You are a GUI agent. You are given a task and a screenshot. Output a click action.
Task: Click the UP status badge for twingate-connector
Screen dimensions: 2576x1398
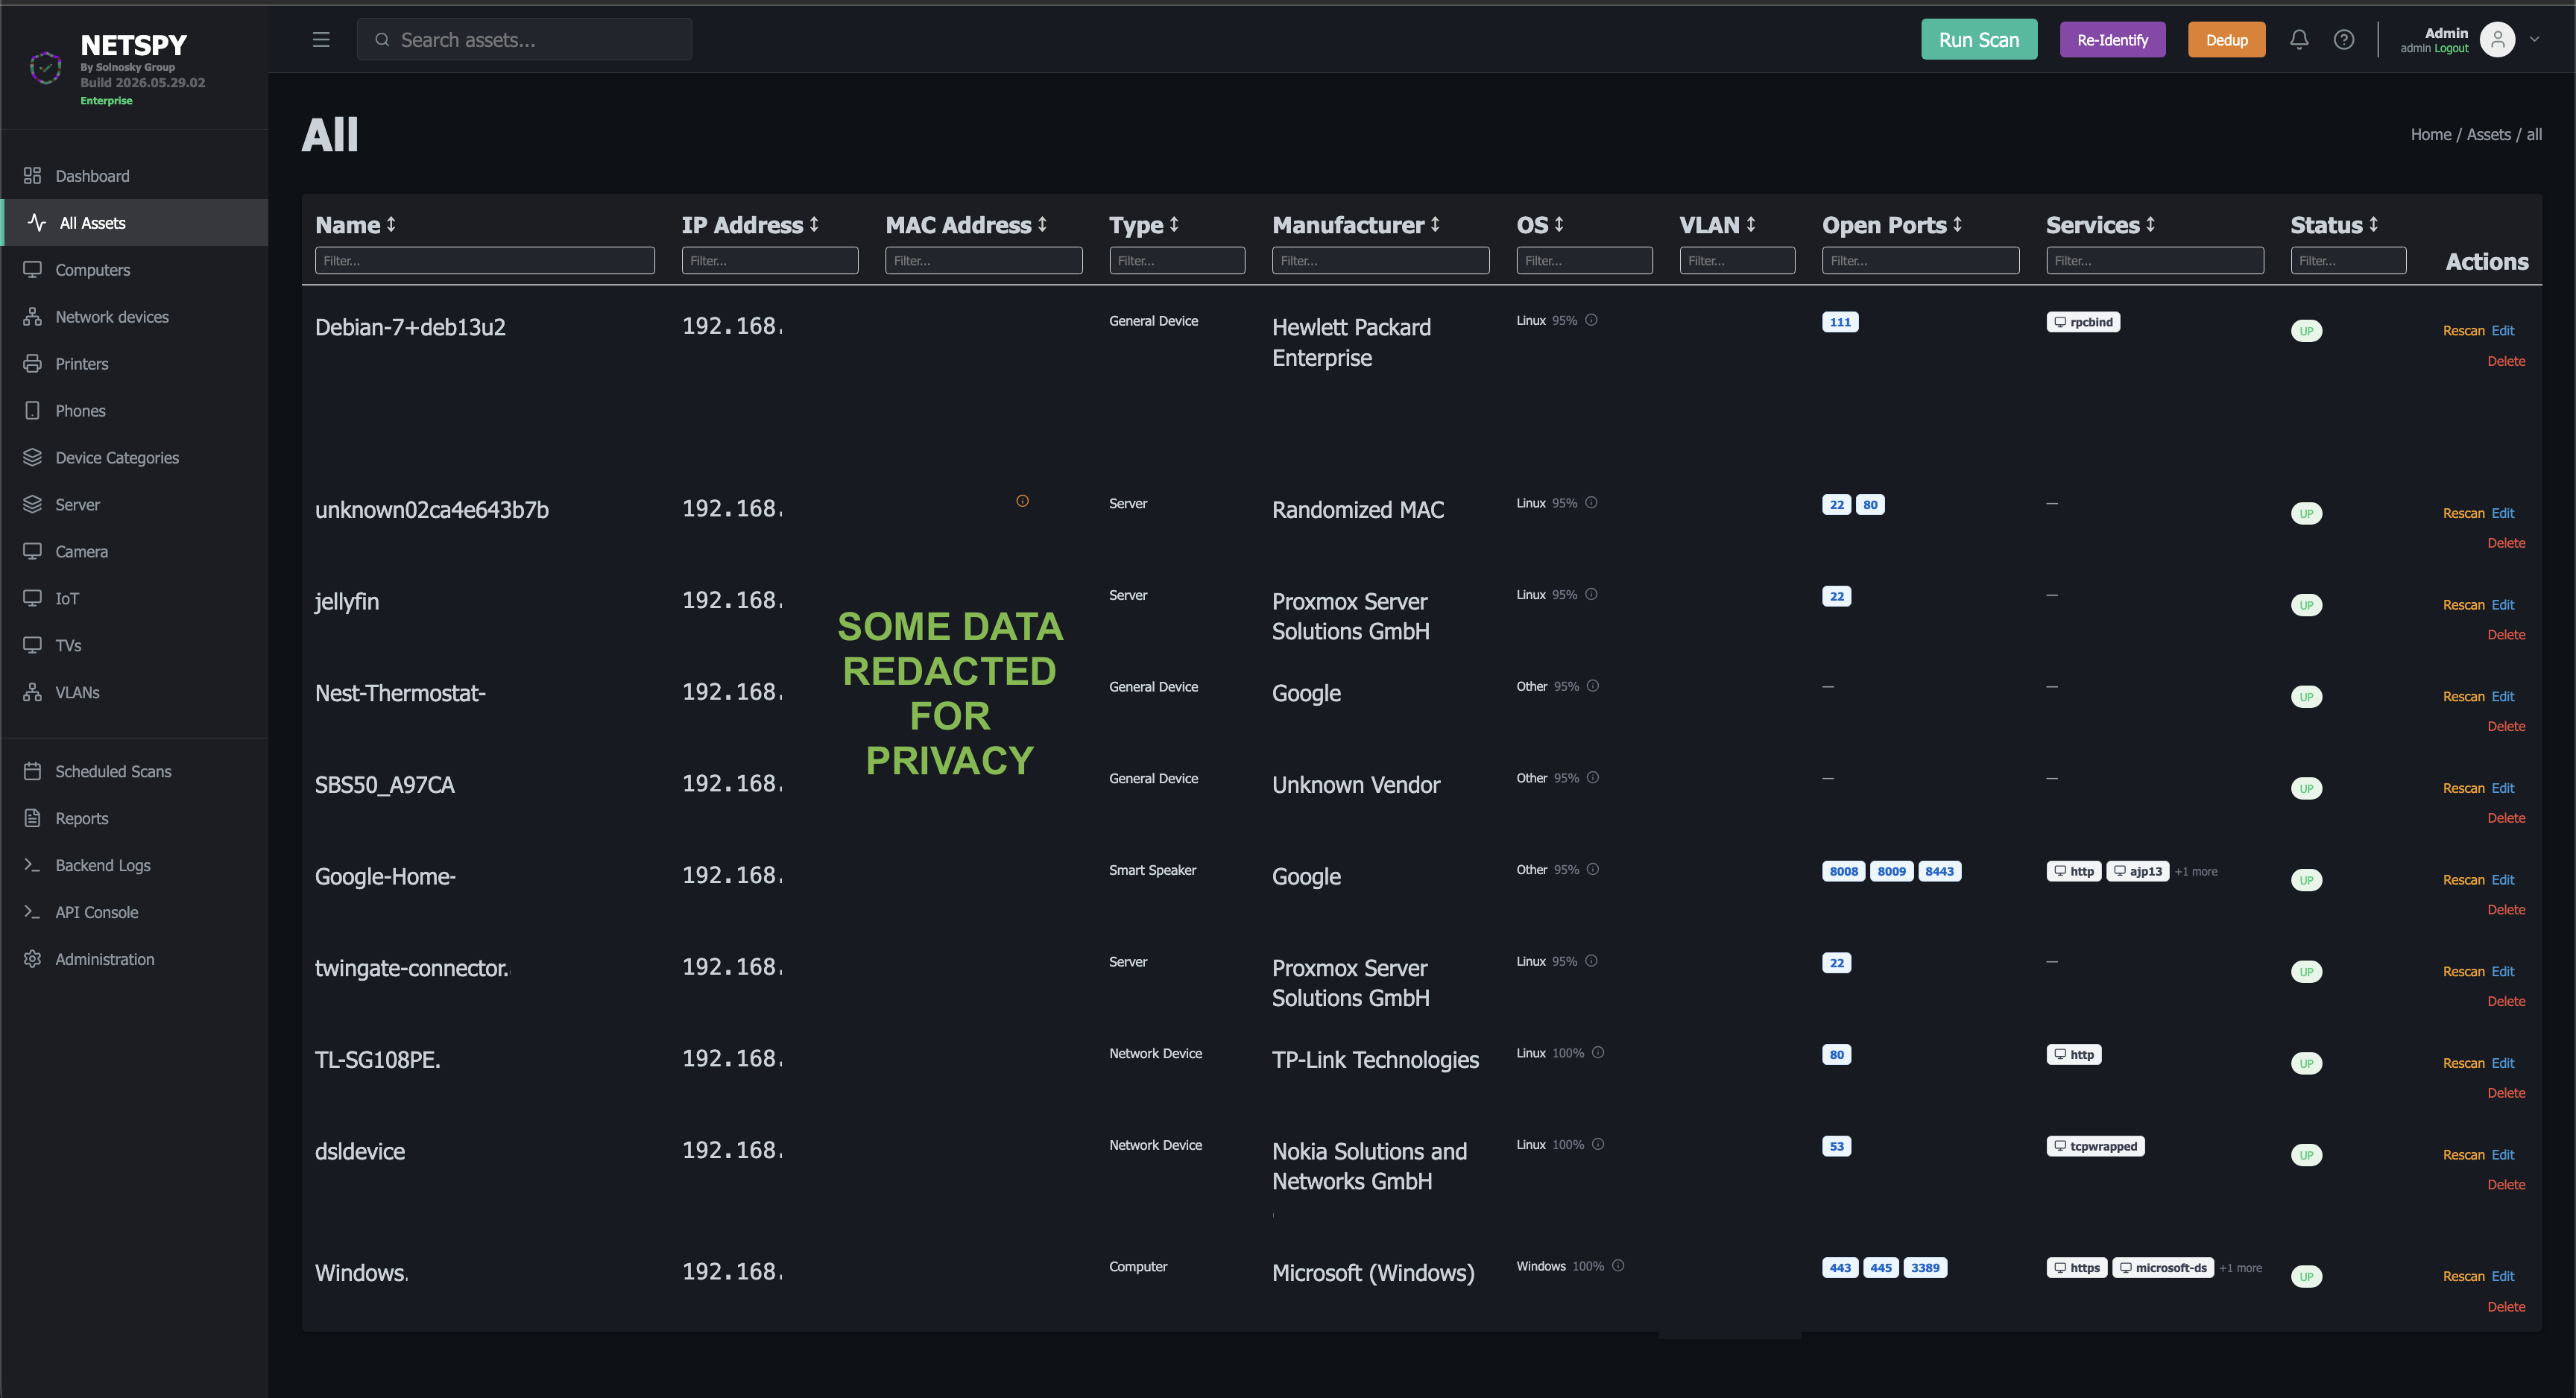2306,972
